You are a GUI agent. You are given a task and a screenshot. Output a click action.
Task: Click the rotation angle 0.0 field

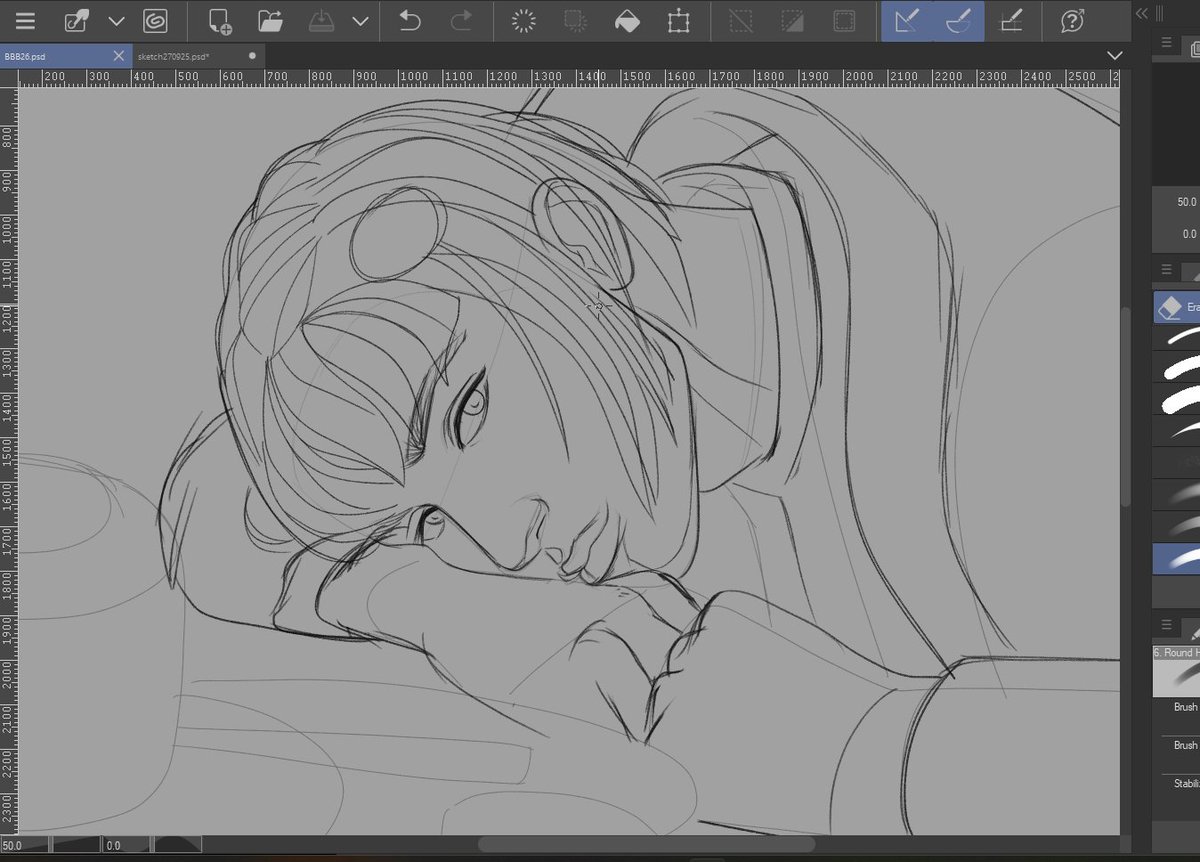click(126, 845)
